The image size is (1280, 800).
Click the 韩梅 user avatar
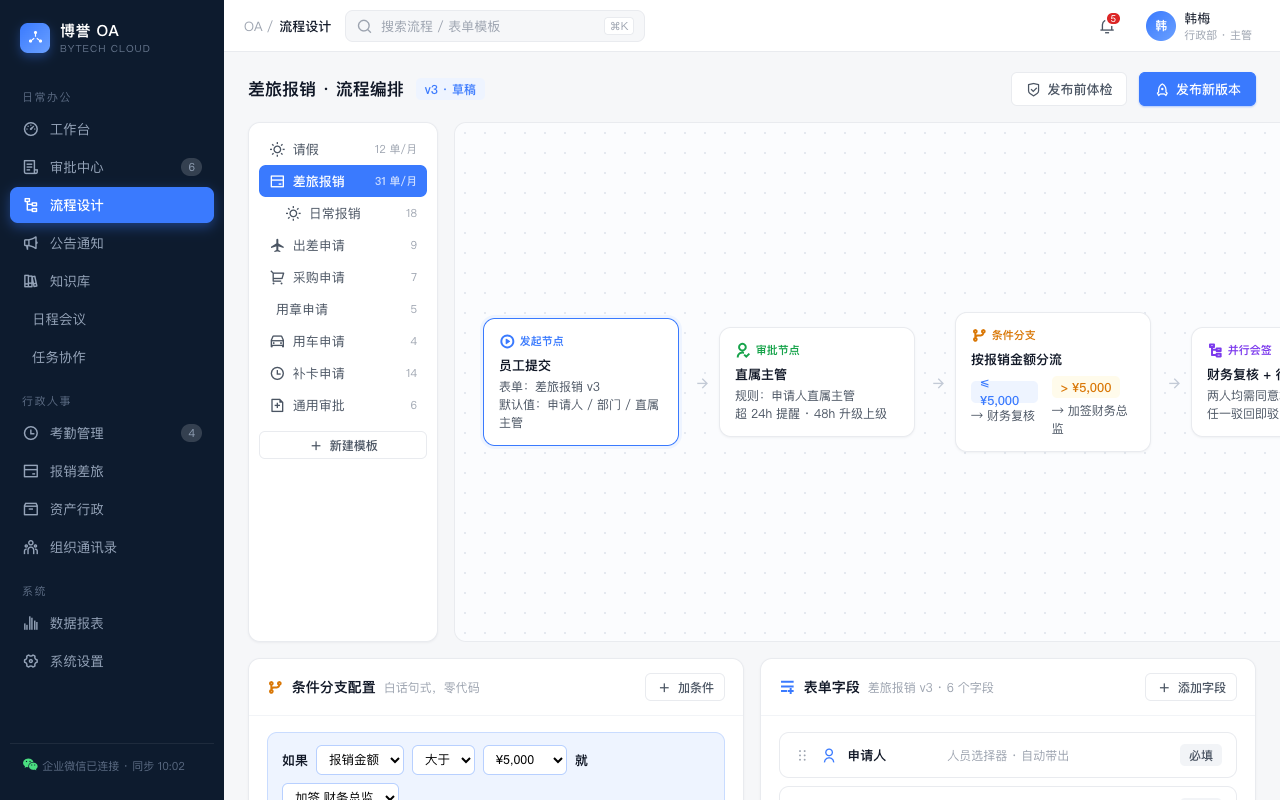point(1161,26)
